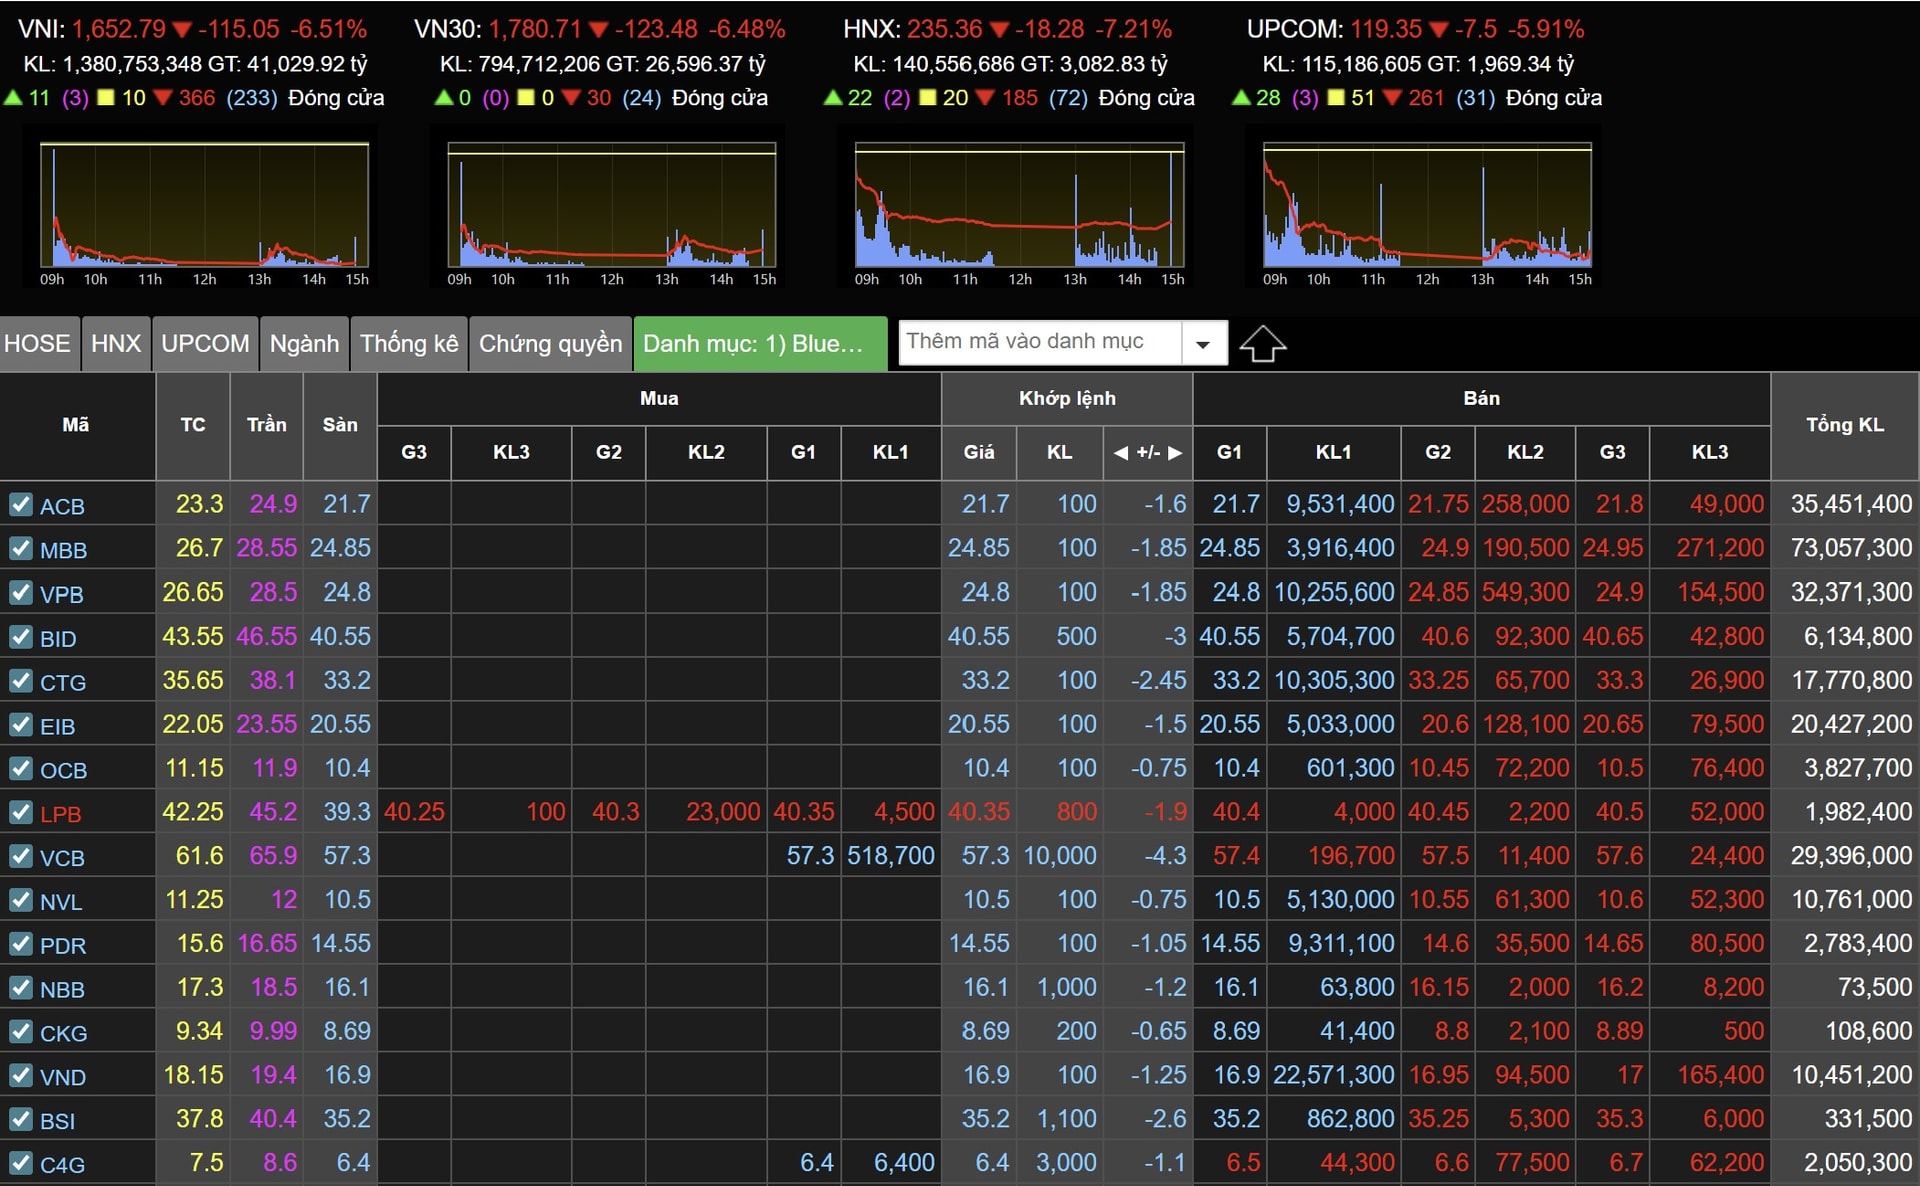The image size is (1920, 1186).
Task: Click the right arrow next to the +/- header
Action: 1175,453
